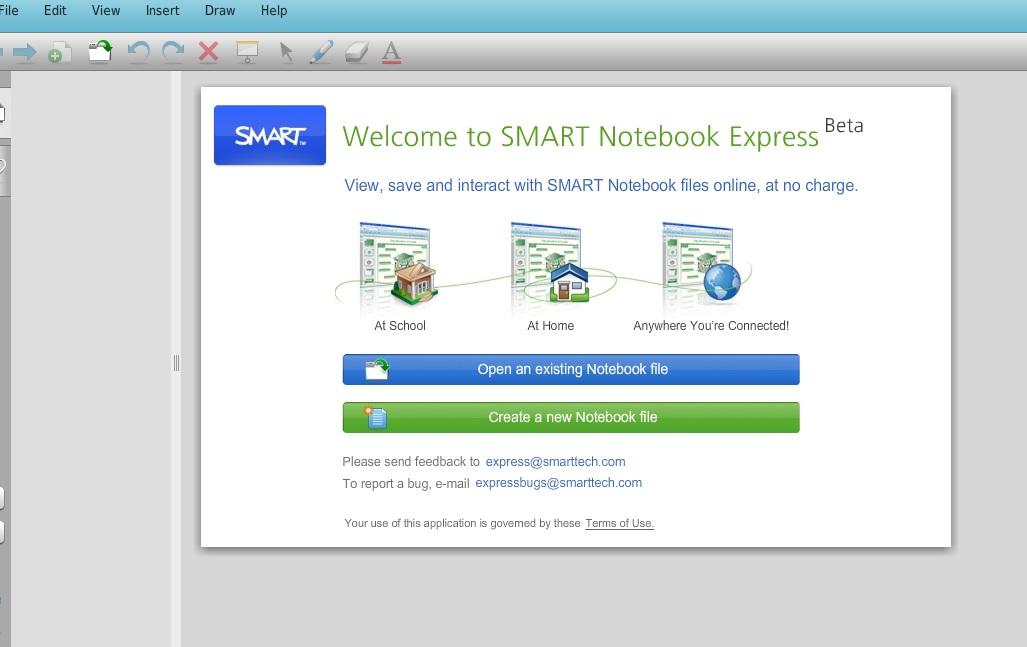Select the Eraser tool
Screen dimensions: 1027x647
[x=356, y=52]
